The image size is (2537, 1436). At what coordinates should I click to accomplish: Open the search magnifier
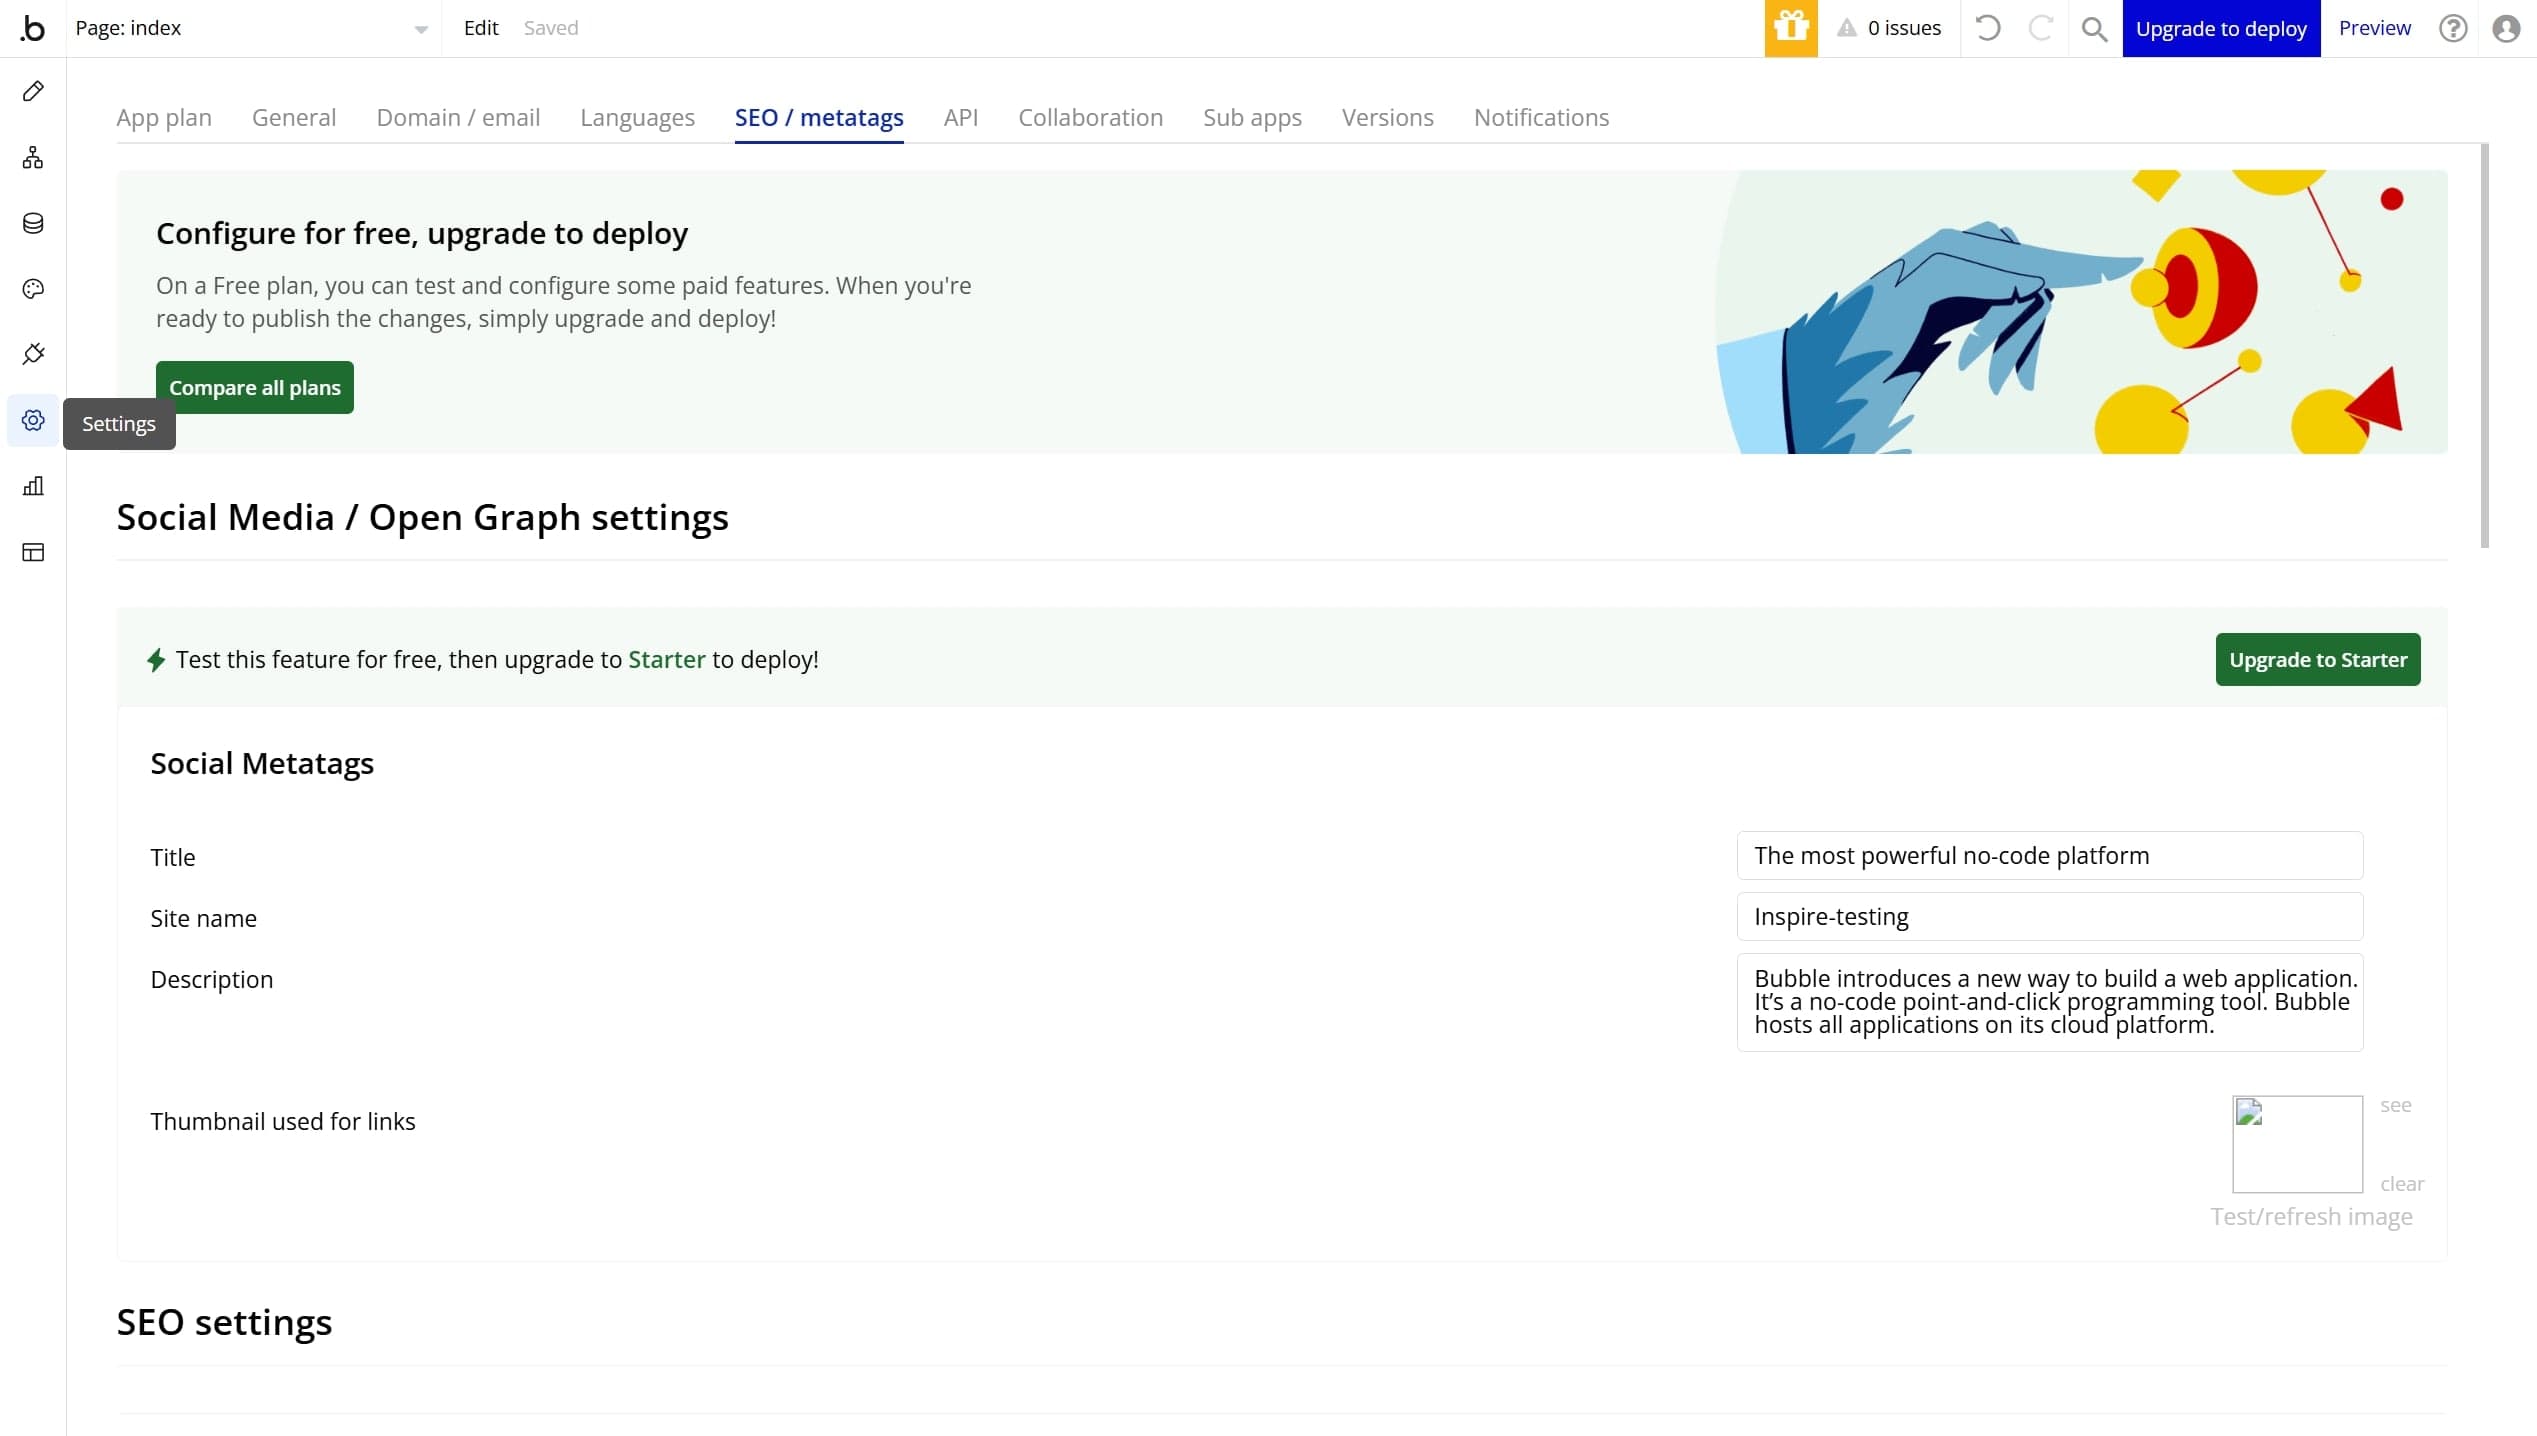(2094, 29)
